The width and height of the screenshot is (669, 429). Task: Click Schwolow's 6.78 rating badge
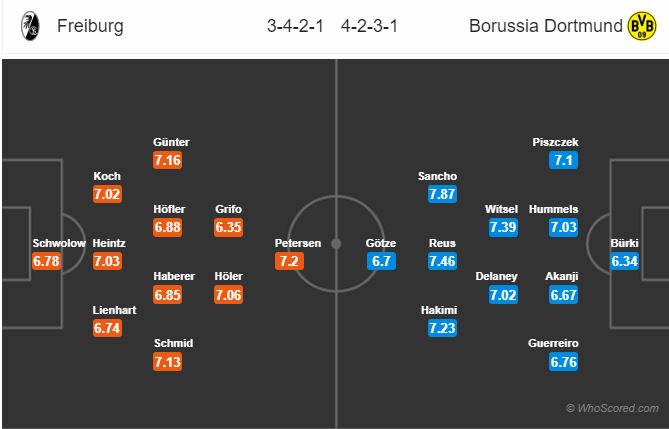tap(47, 261)
